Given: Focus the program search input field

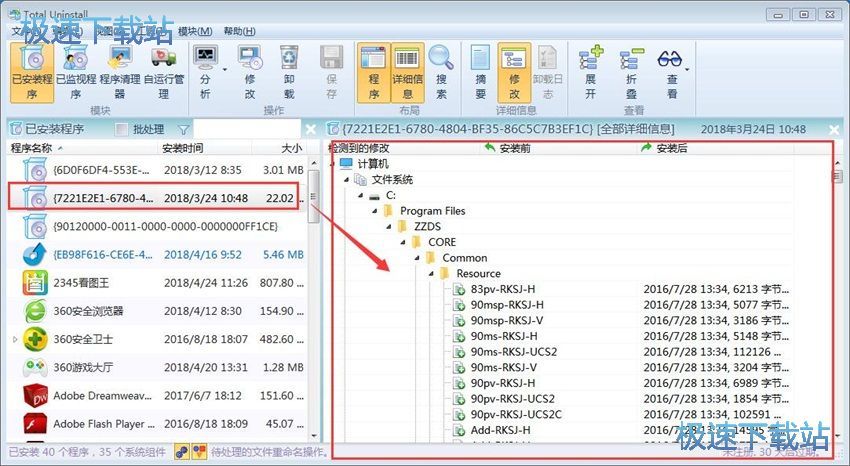Looking at the screenshot, I should pos(247,129).
